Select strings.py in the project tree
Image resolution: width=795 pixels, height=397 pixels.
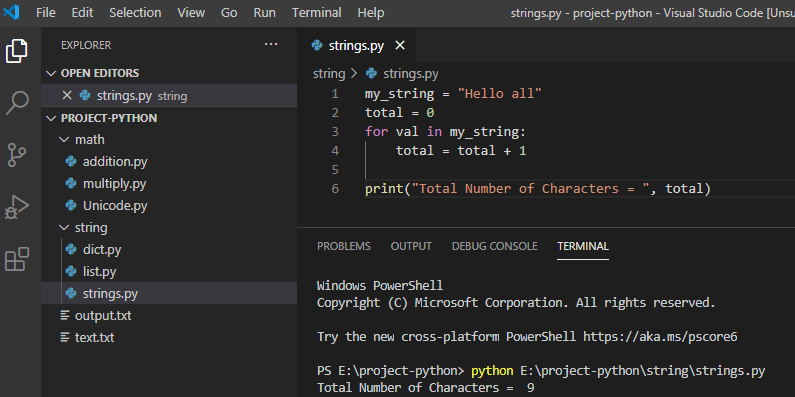click(110, 293)
